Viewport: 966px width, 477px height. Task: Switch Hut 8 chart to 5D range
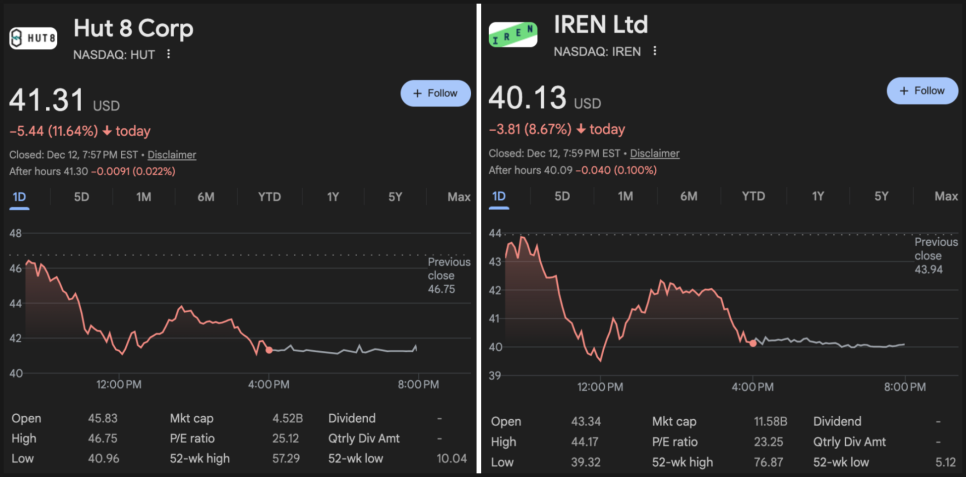(x=82, y=197)
